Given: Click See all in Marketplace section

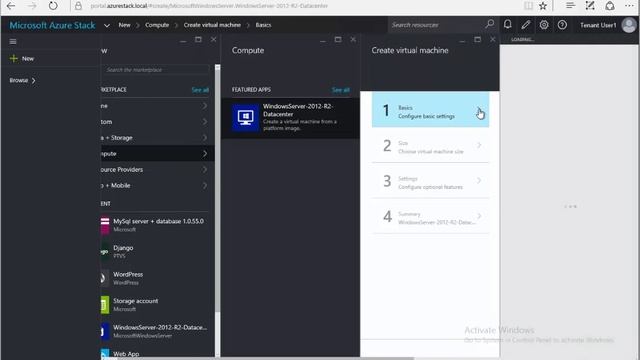Looking at the screenshot, I should coord(200,90).
